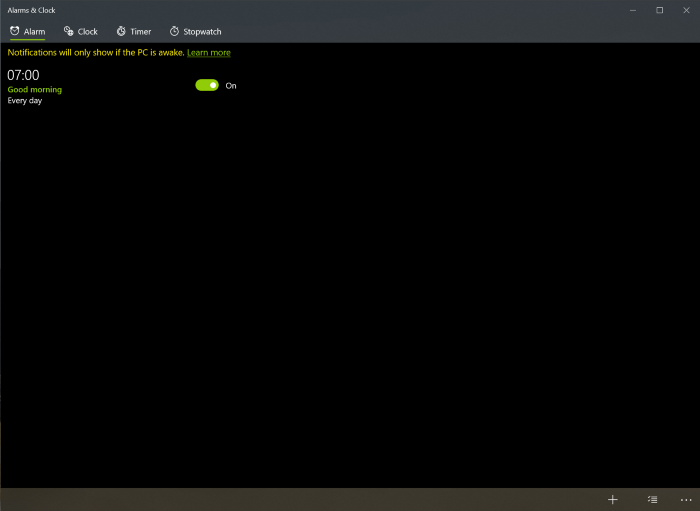The width and height of the screenshot is (700, 511).
Task: Switch to the Alarm tab
Action: click(28, 31)
